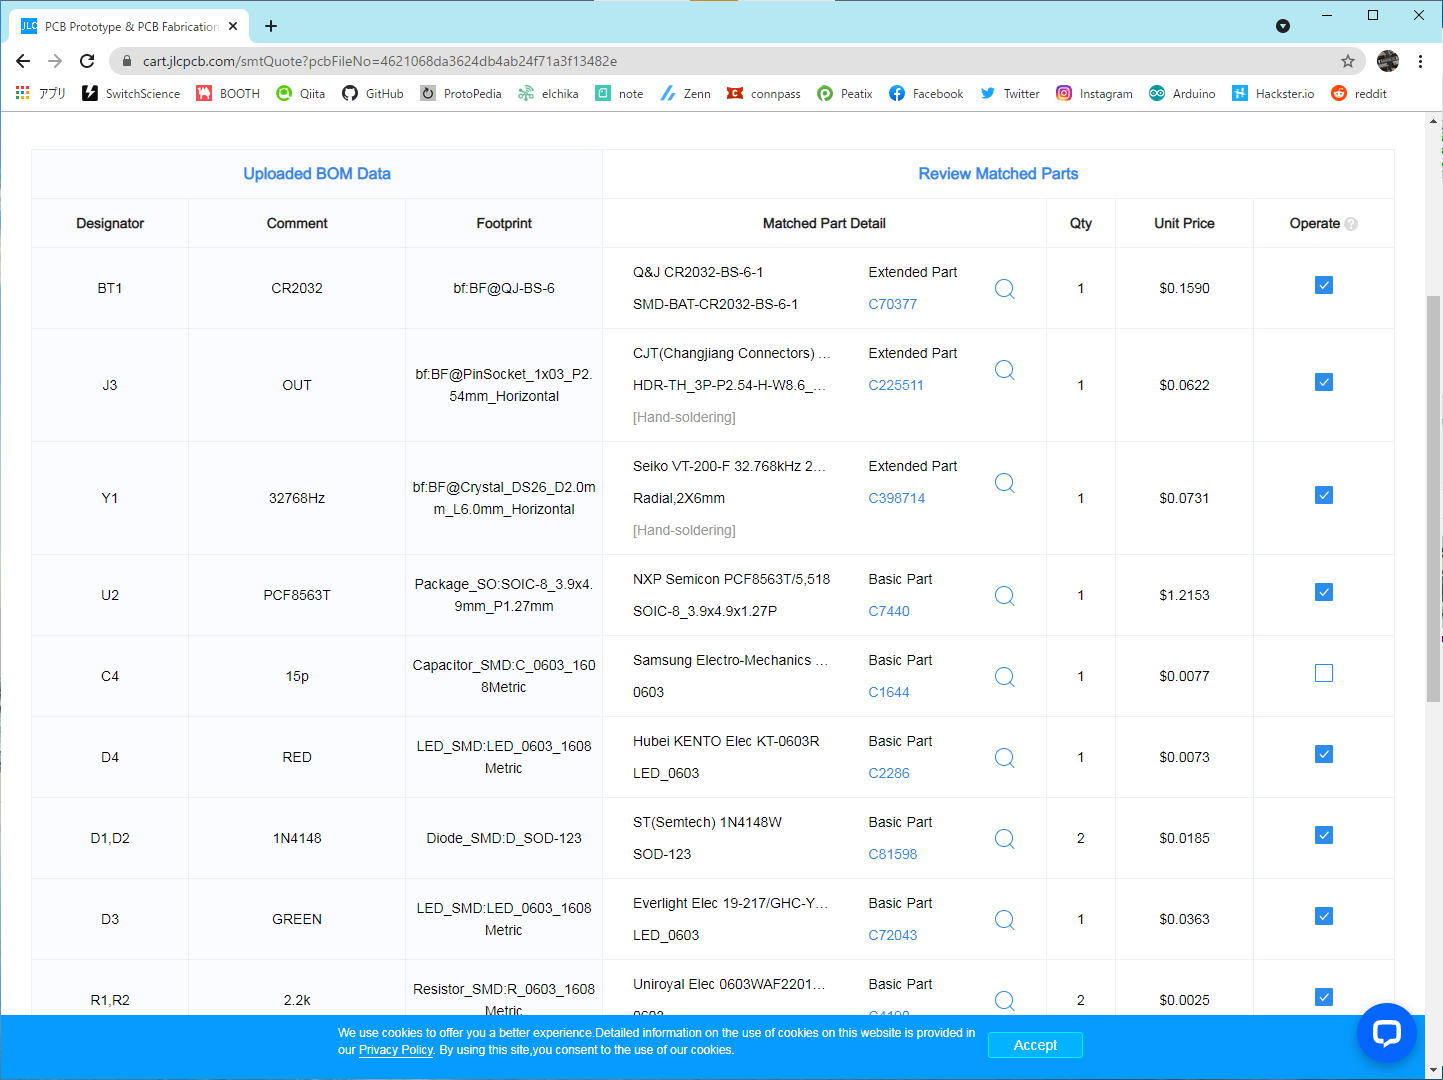1443x1080 pixels.
Task: Go back to the previous page
Action: (23, 61)
